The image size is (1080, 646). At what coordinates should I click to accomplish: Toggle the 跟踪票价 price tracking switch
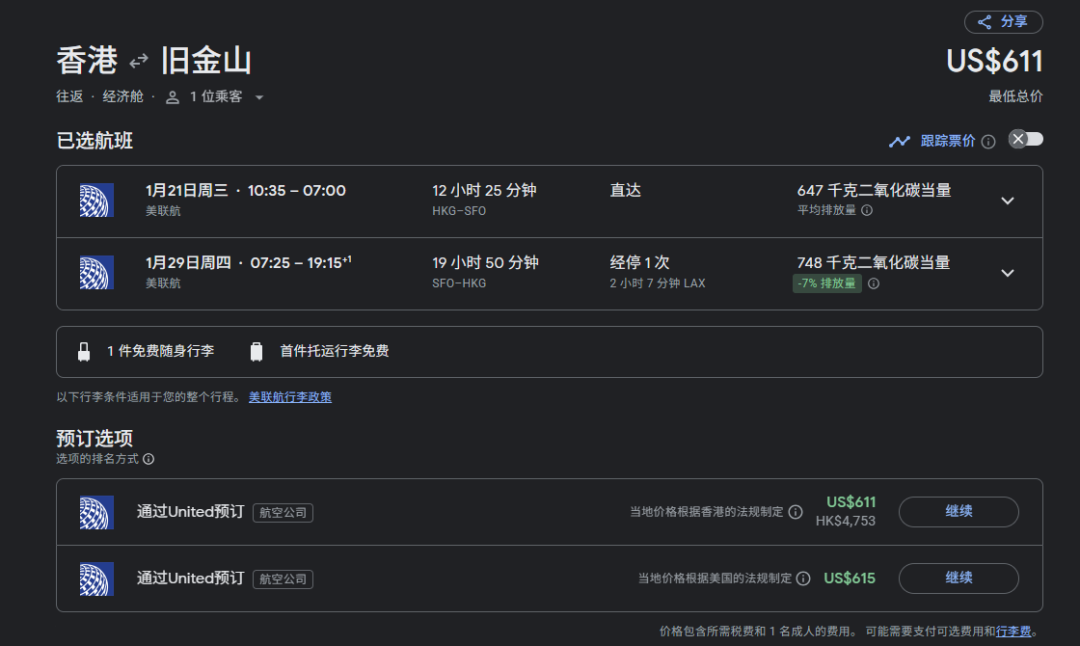click(x=1025, y=139)
